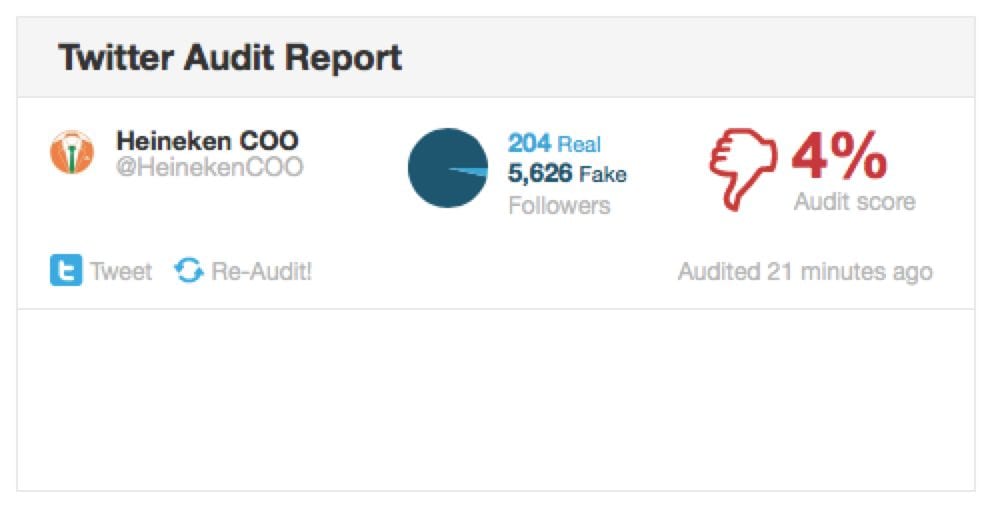Select the 204 Real followers count
This screenshot has width=1000, height=532.
tap(554, 144)
